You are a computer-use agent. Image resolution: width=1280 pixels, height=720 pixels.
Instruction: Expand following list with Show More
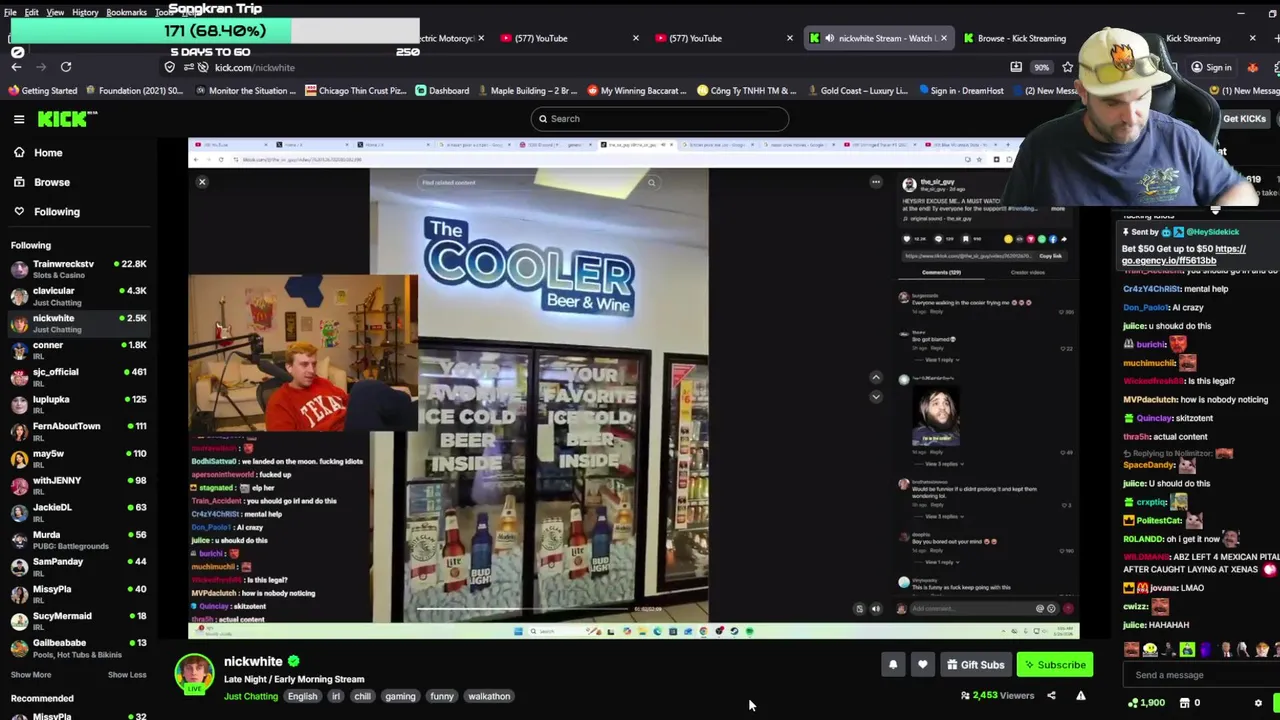pos(31,675)
